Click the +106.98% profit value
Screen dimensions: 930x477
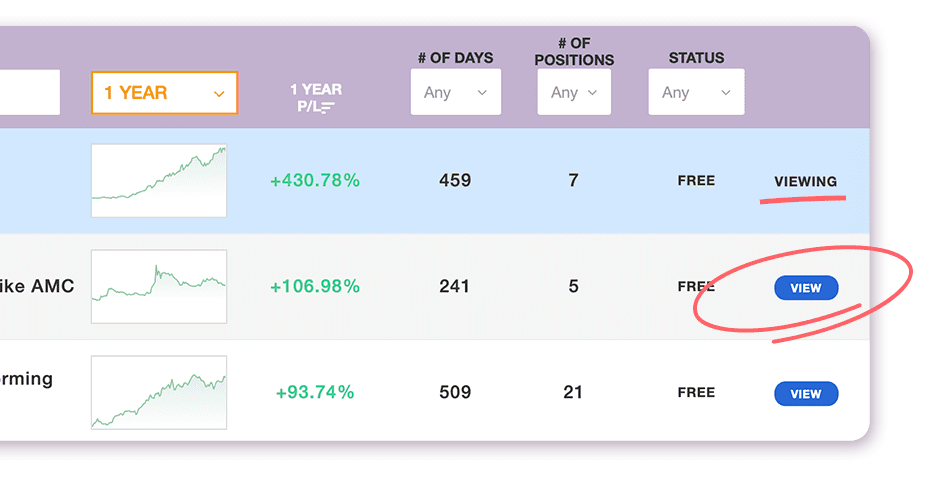pos(315,287)
